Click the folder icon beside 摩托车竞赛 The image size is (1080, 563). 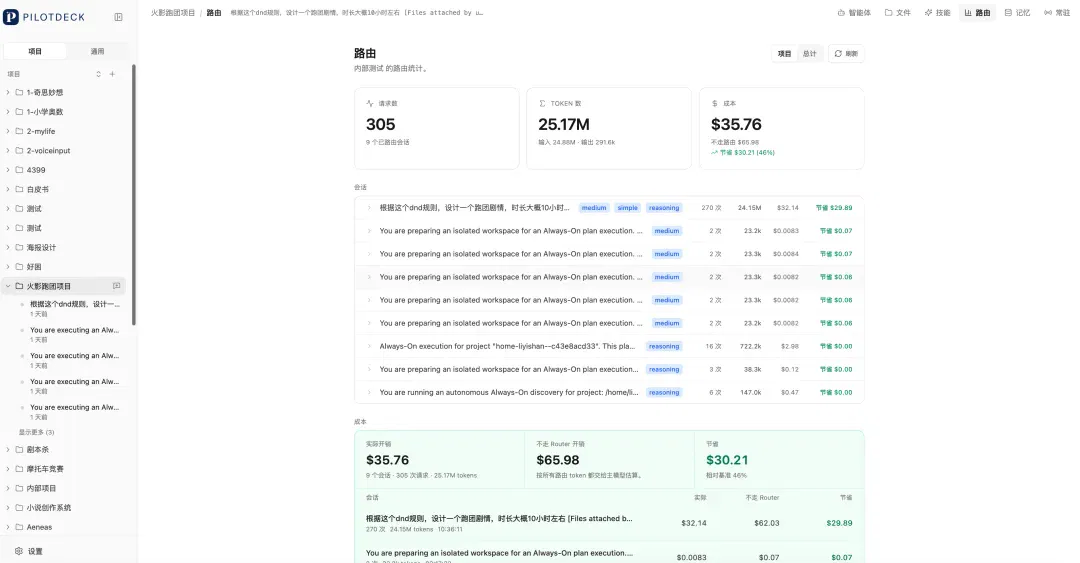[19, 469]
